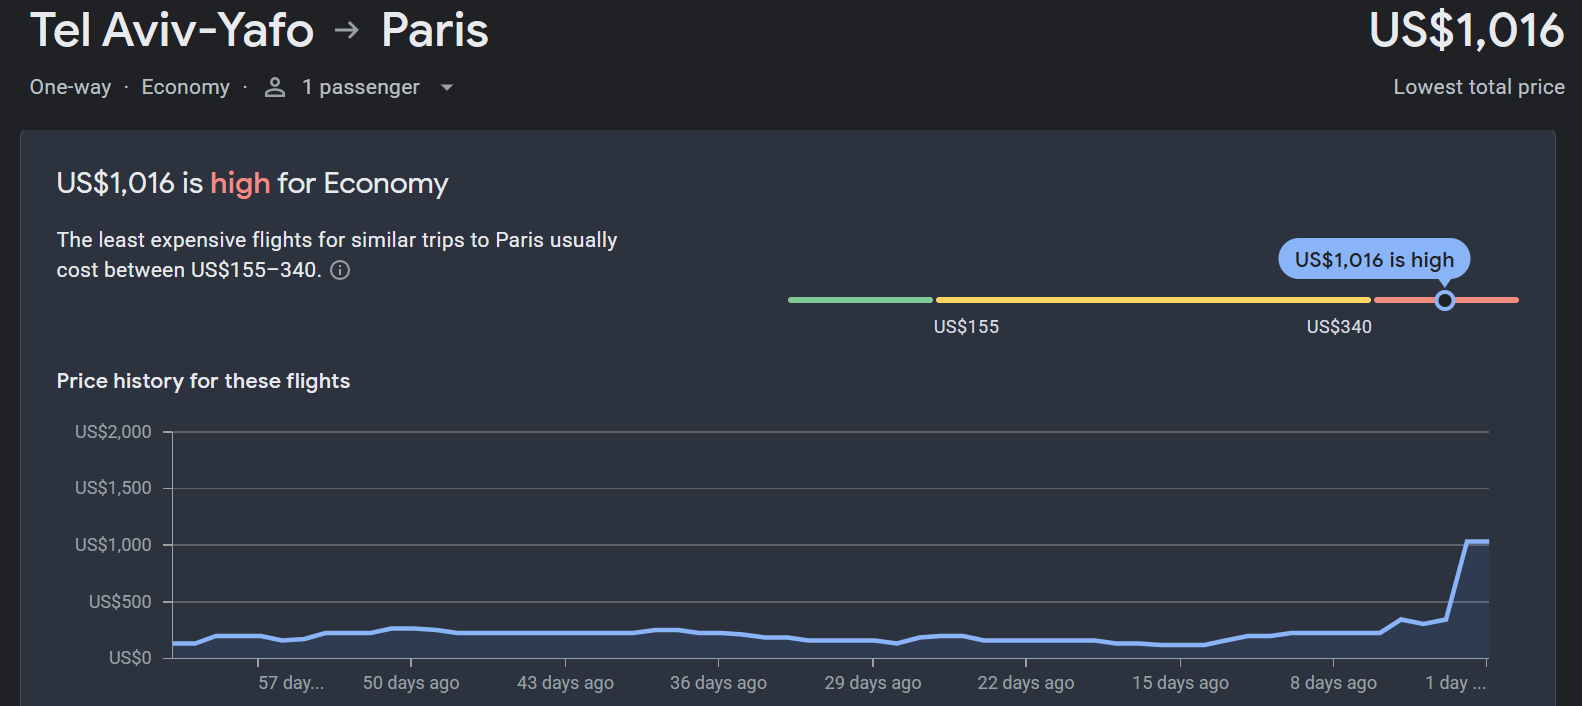Click the 'Price history for these flights' heading
Image resolution: width=1582 pixels, height=706 pixels.
(203, 381)
